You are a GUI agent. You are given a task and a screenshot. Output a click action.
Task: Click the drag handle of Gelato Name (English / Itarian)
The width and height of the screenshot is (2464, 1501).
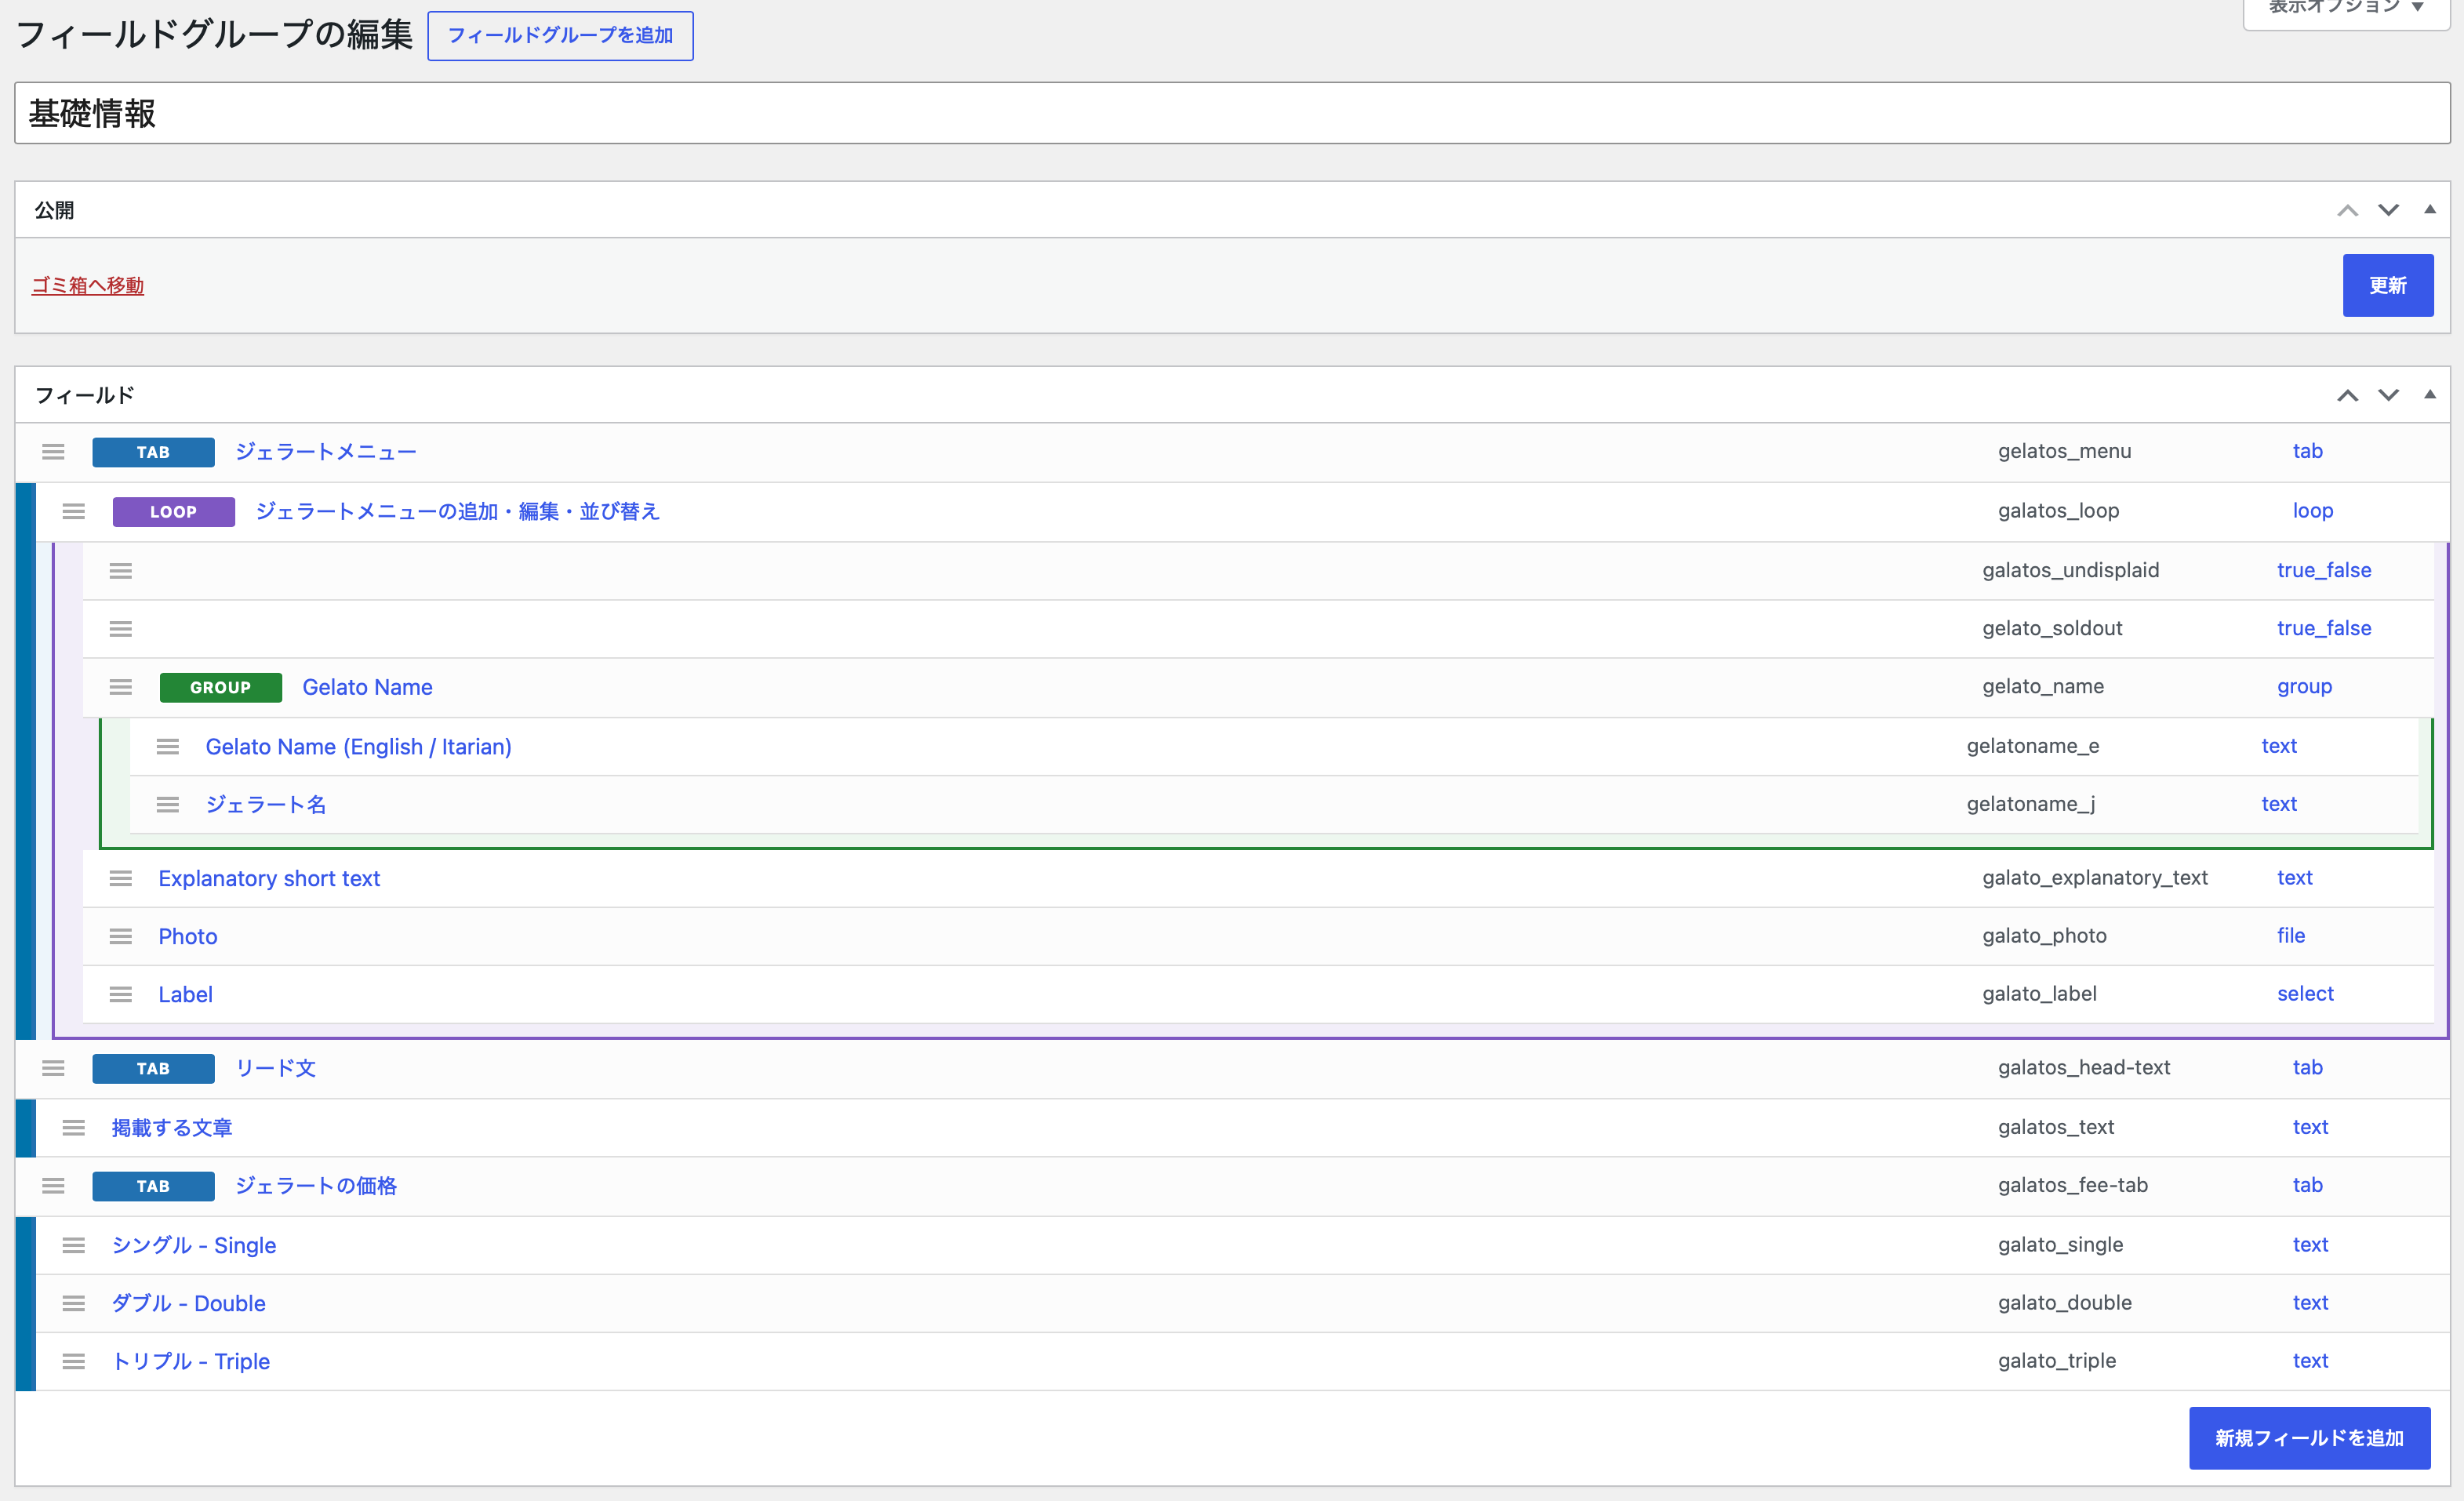pos(168,747)
